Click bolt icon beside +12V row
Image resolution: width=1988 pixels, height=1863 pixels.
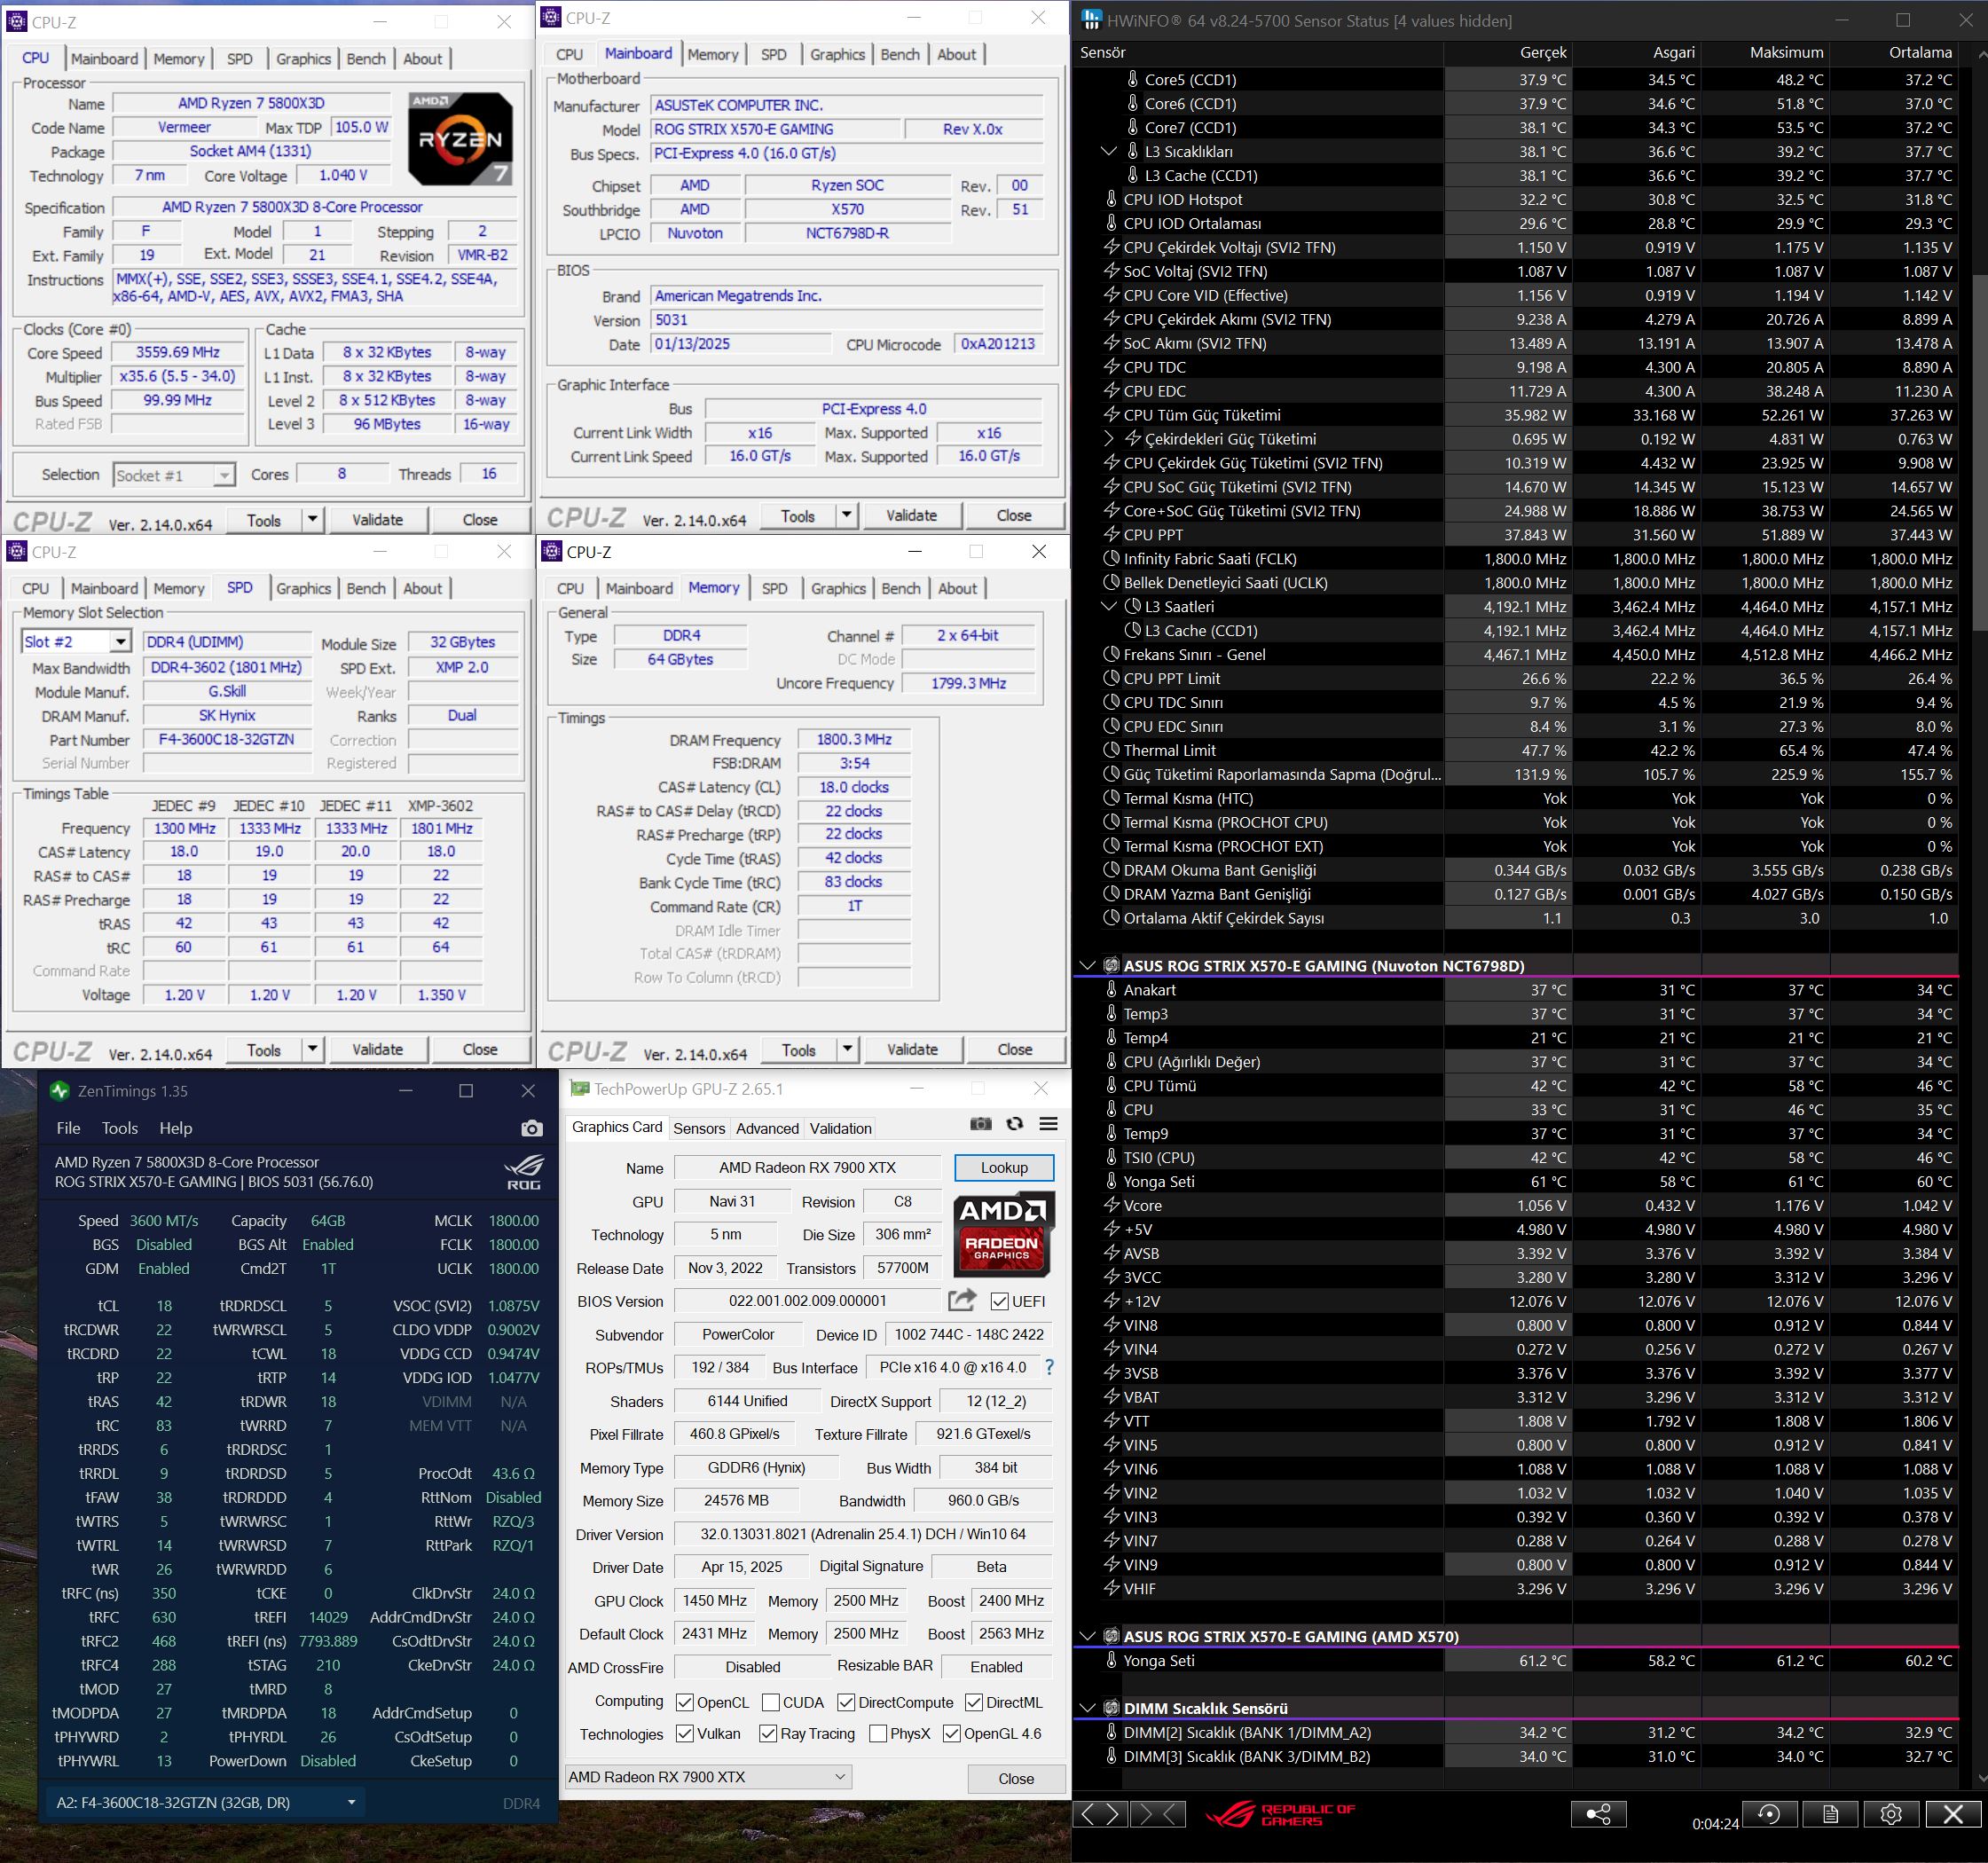point(1111,1300)
